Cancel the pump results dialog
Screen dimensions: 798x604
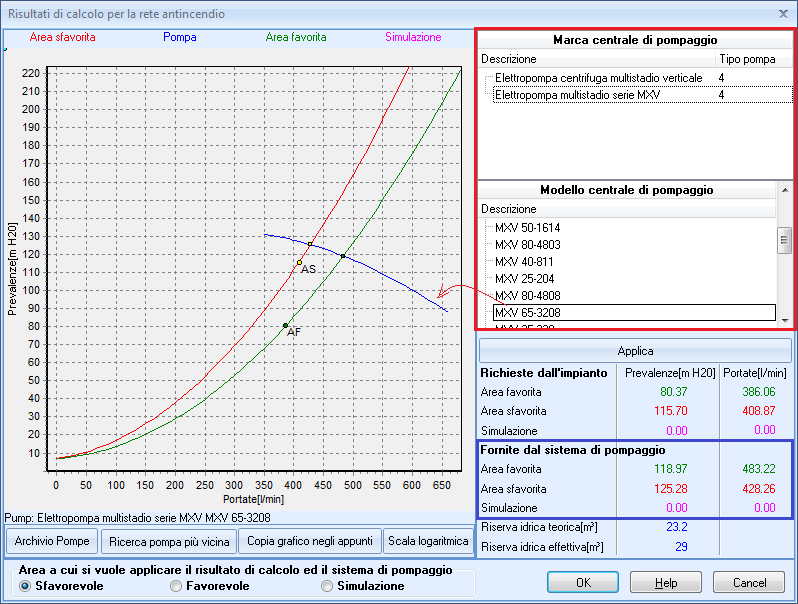[x=749, y=582]
